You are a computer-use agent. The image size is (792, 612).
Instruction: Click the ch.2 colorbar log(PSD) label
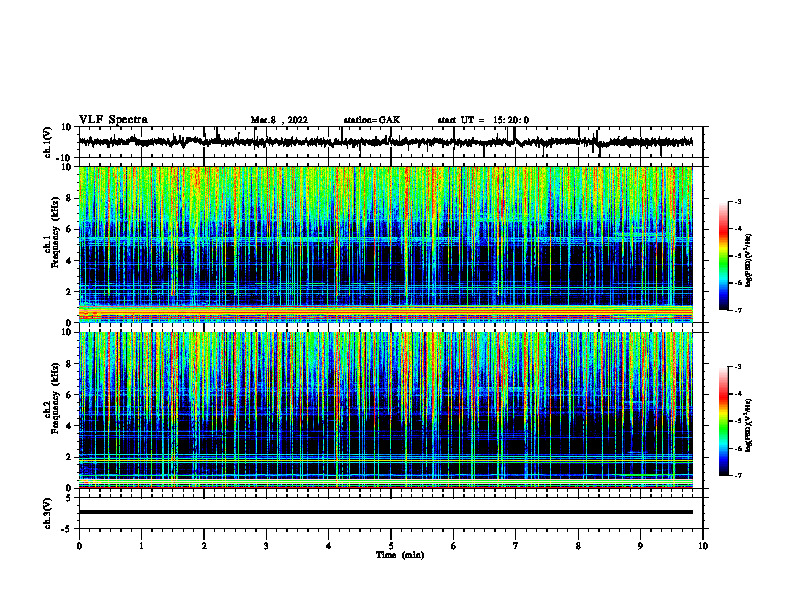pyautogui.click(x=749, y=425)
